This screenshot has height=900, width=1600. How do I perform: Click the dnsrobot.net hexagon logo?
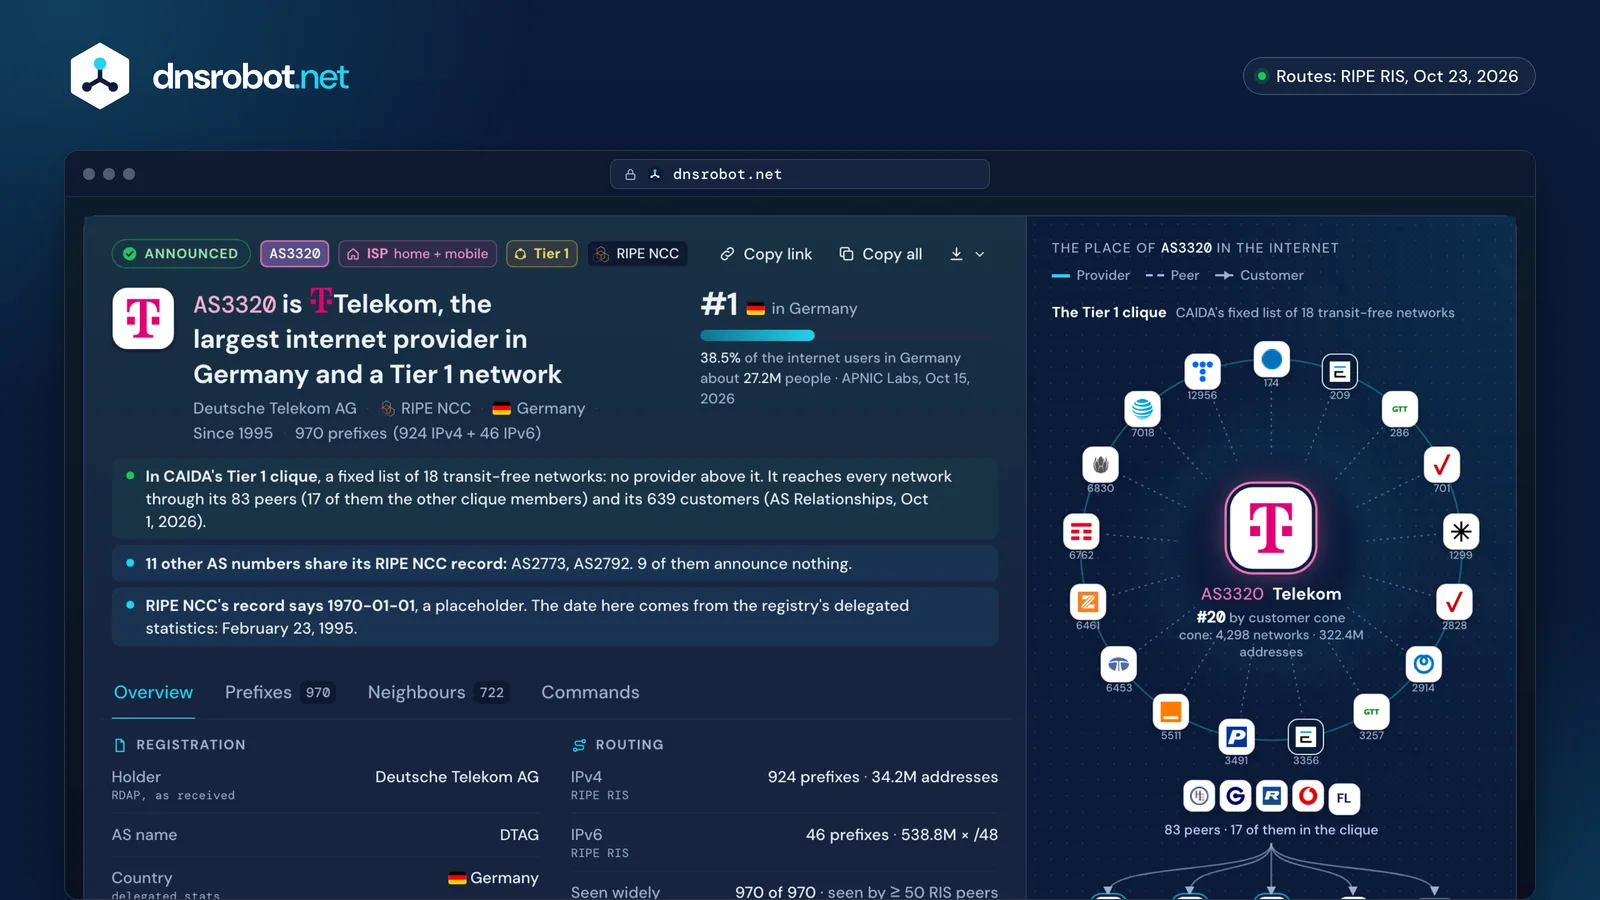[x=100, y=76]
